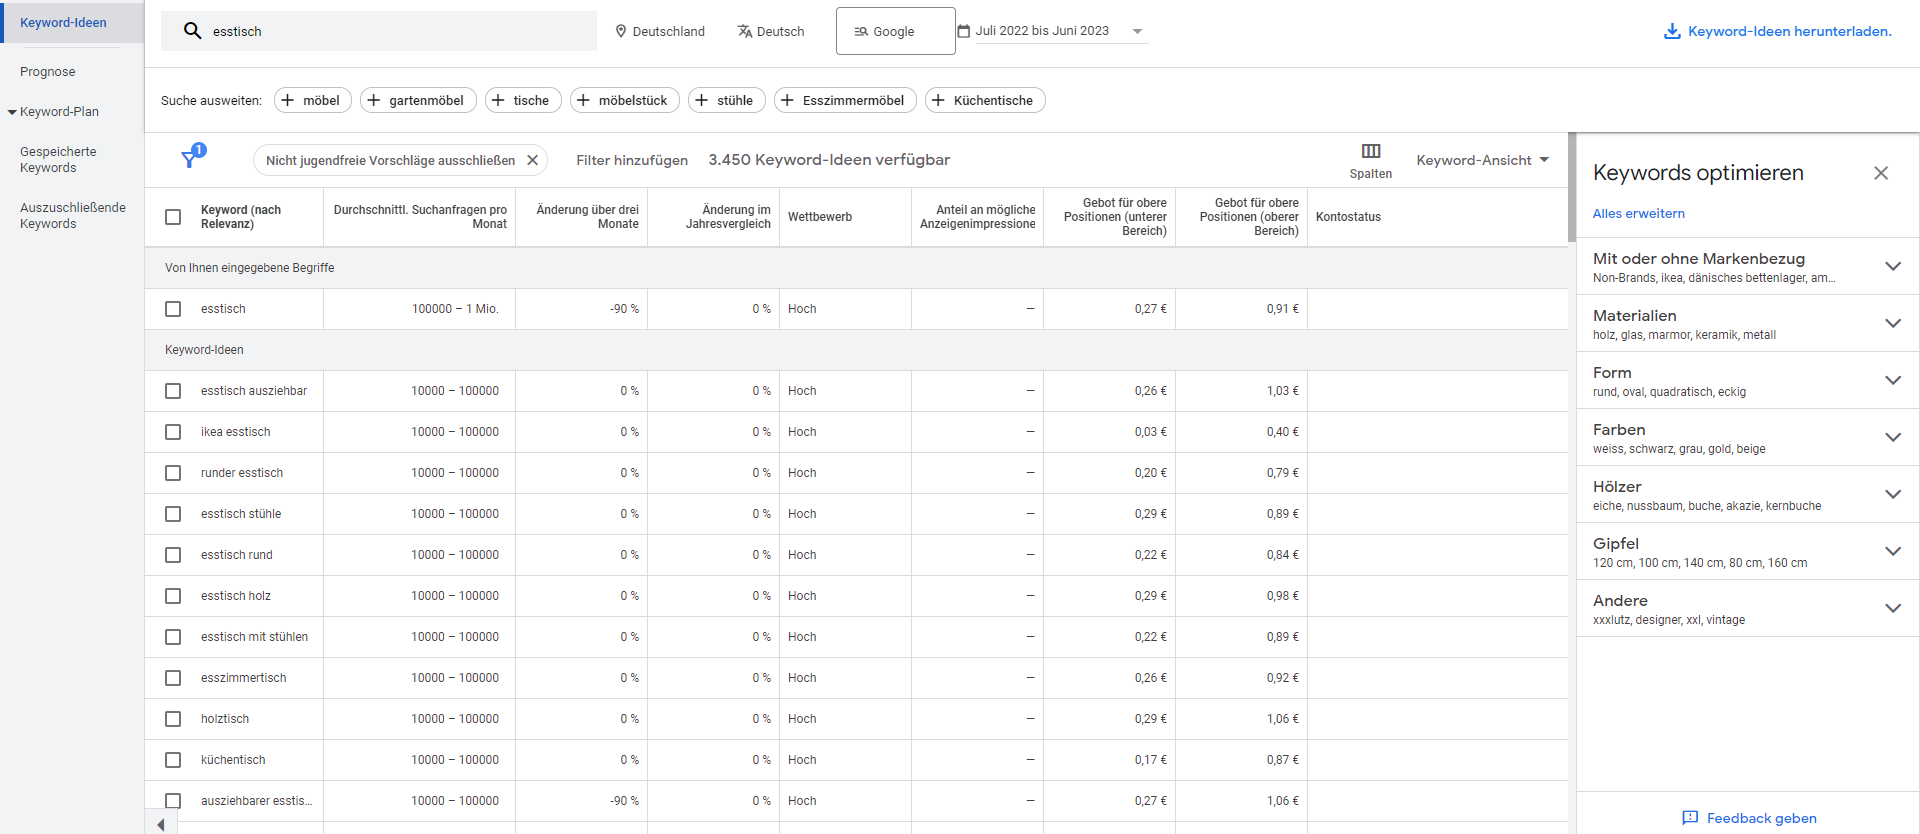
Task: Check the esstisch rund row
Action: pos(173,555)
